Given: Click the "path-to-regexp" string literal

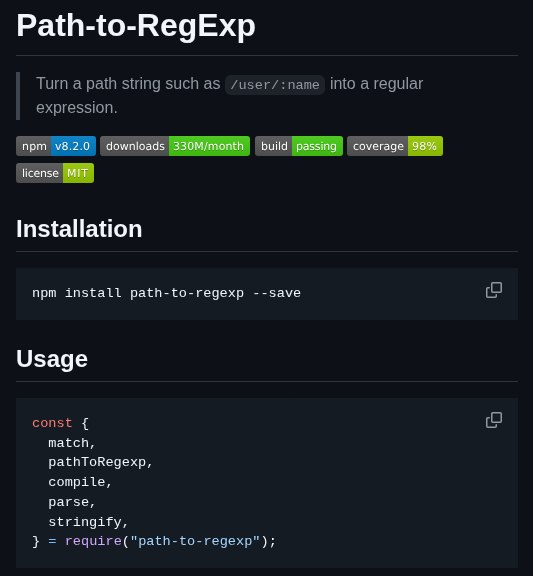Looking at the screenshot, I should [195, 541].
